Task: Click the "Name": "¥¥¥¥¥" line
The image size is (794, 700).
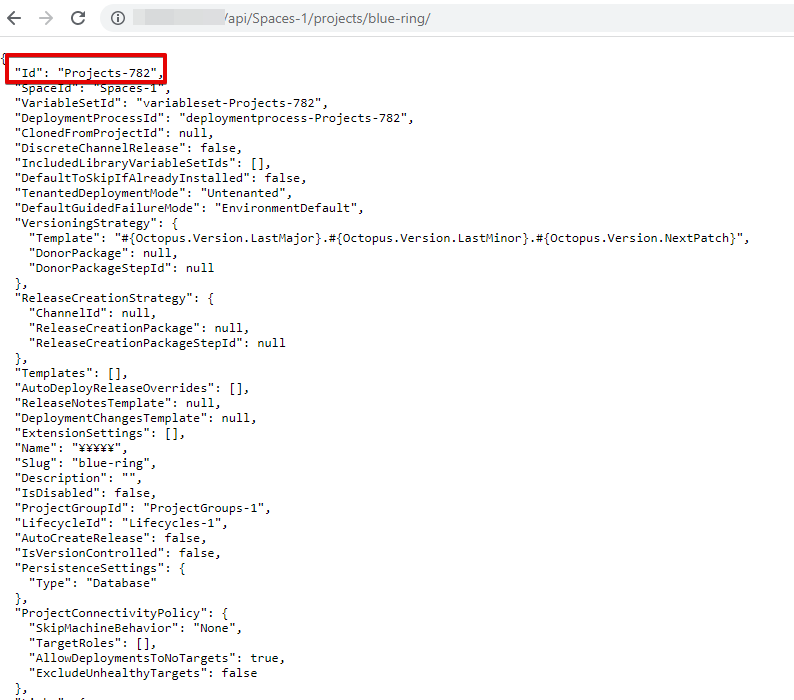Action: (71, 448)
